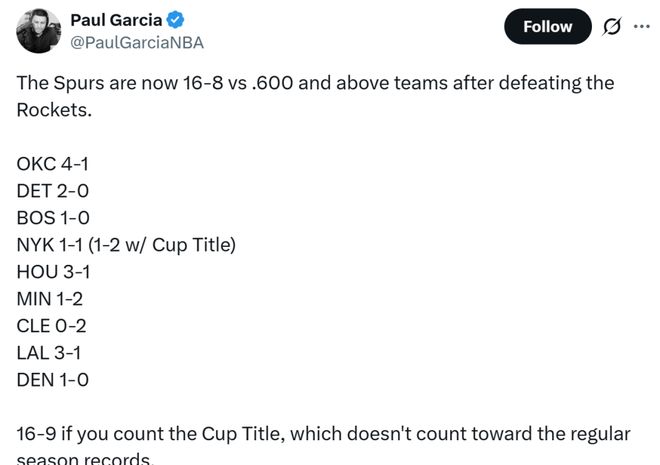Click the "MIN 1-2" record line
The image size is (660, 465).
(53, 298)
